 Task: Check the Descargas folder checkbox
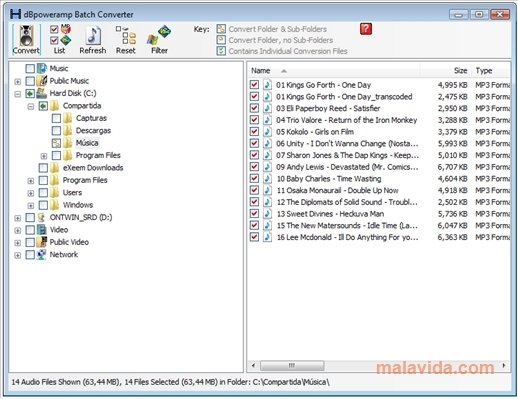(x=56, y=131)
